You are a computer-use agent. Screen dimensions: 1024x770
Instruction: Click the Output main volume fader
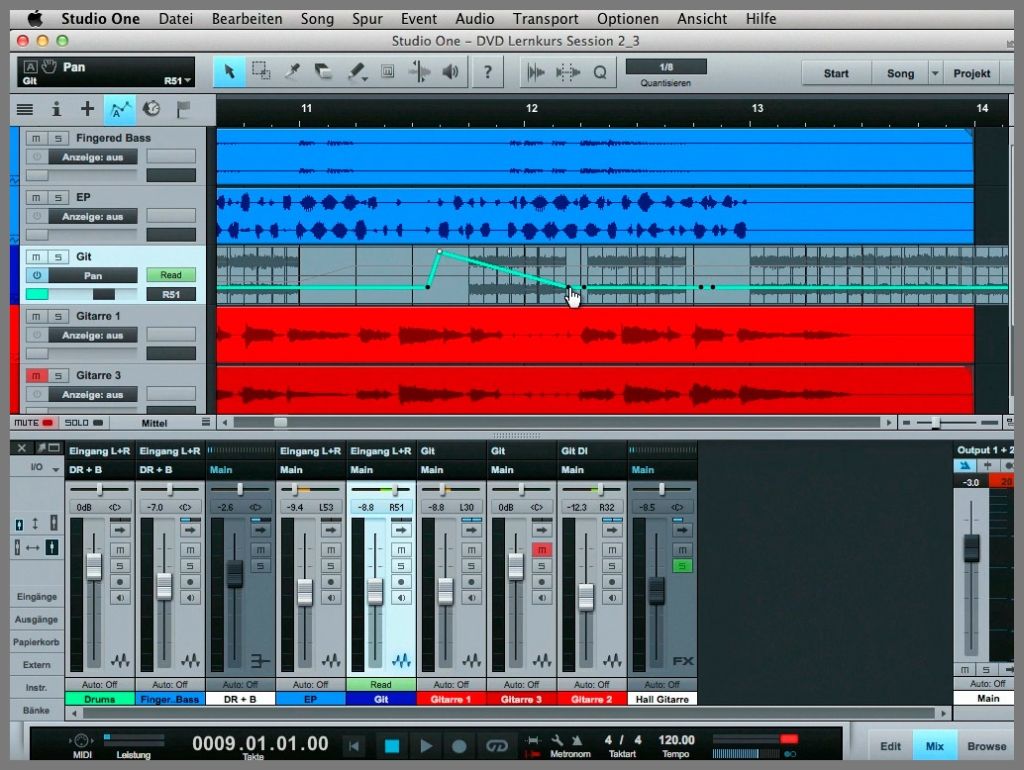(x=972, y=547)
